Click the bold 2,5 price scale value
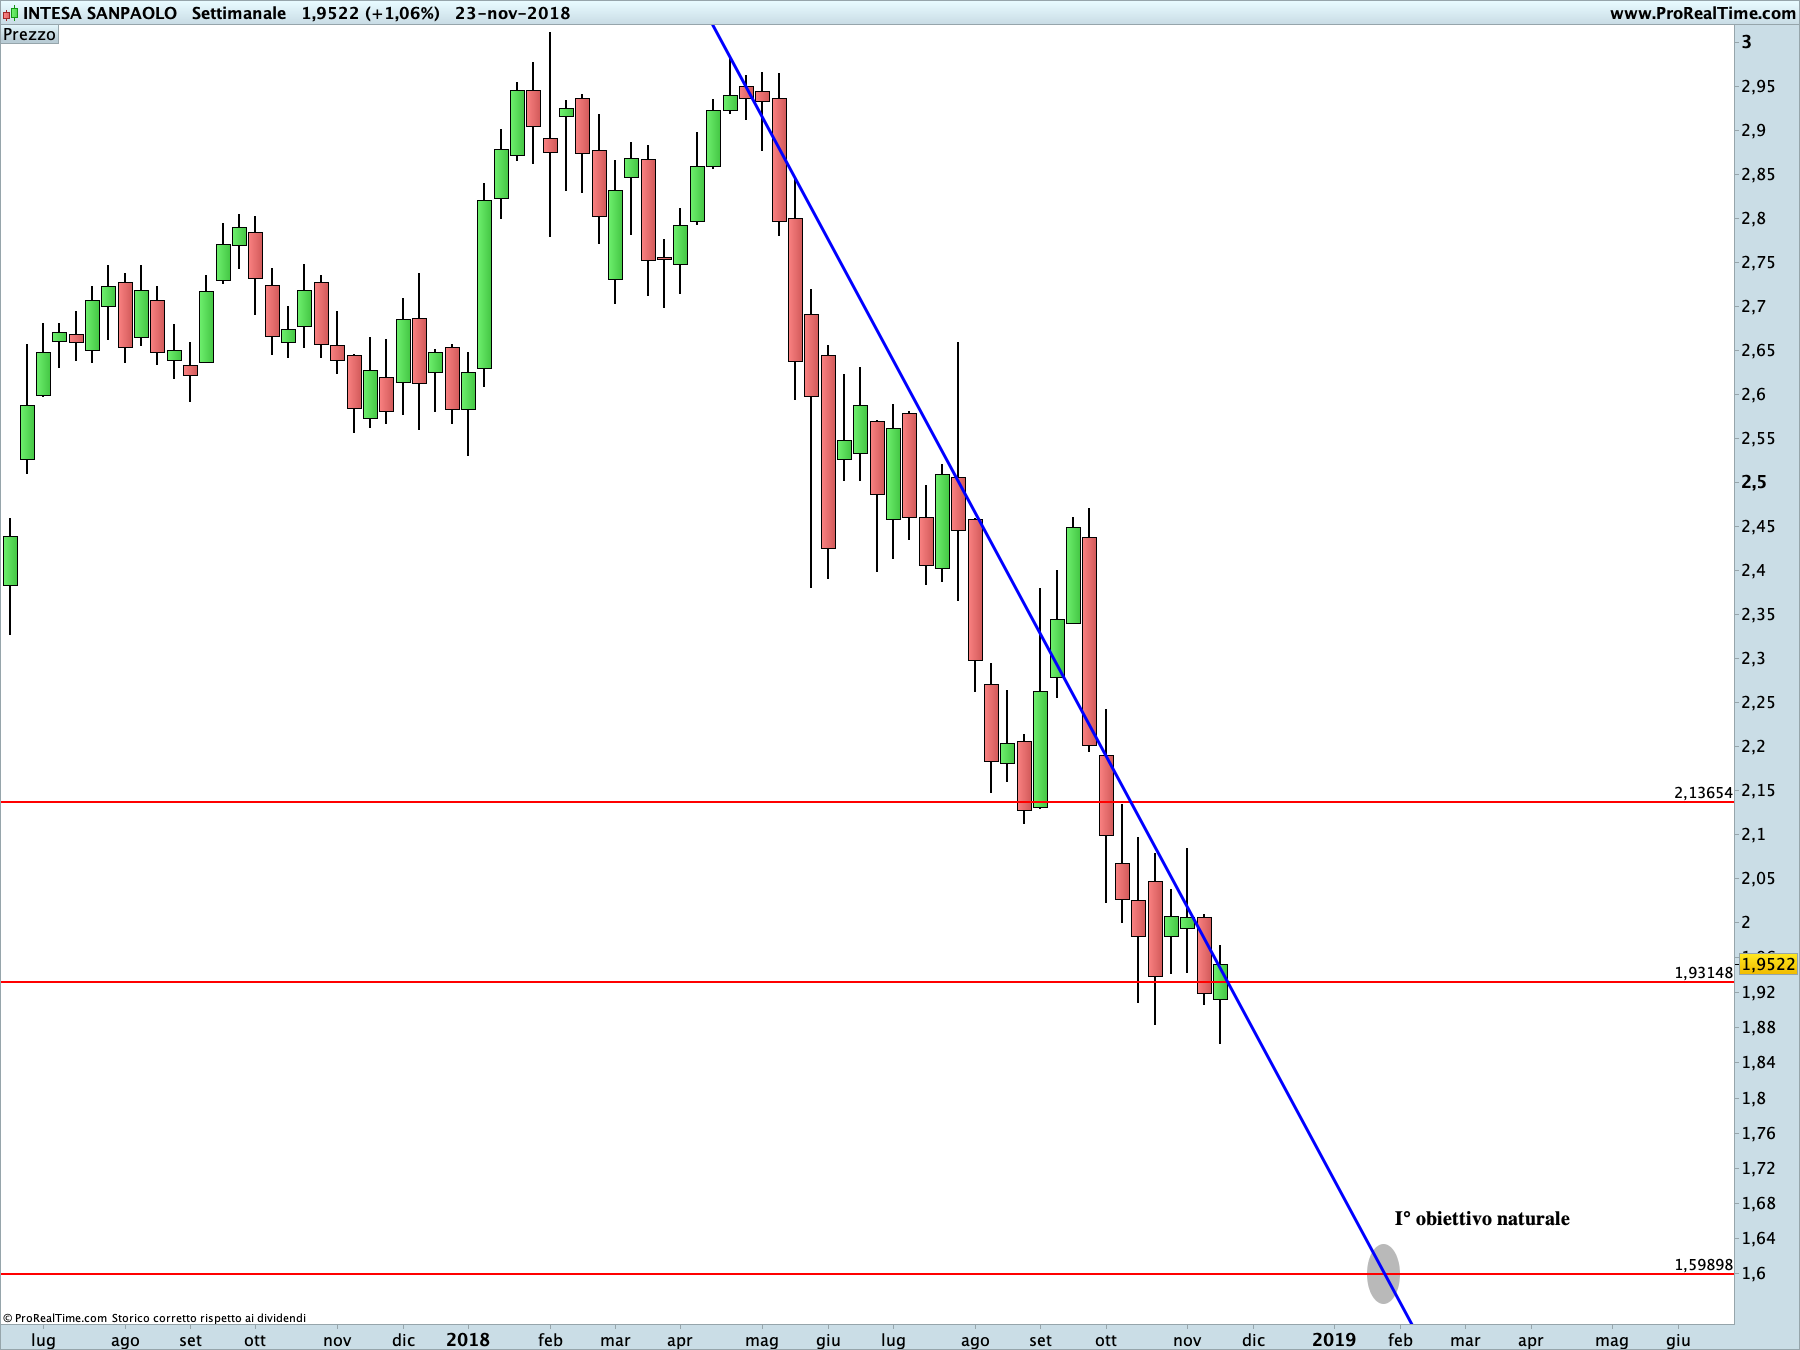 (x=1754, y=482)
